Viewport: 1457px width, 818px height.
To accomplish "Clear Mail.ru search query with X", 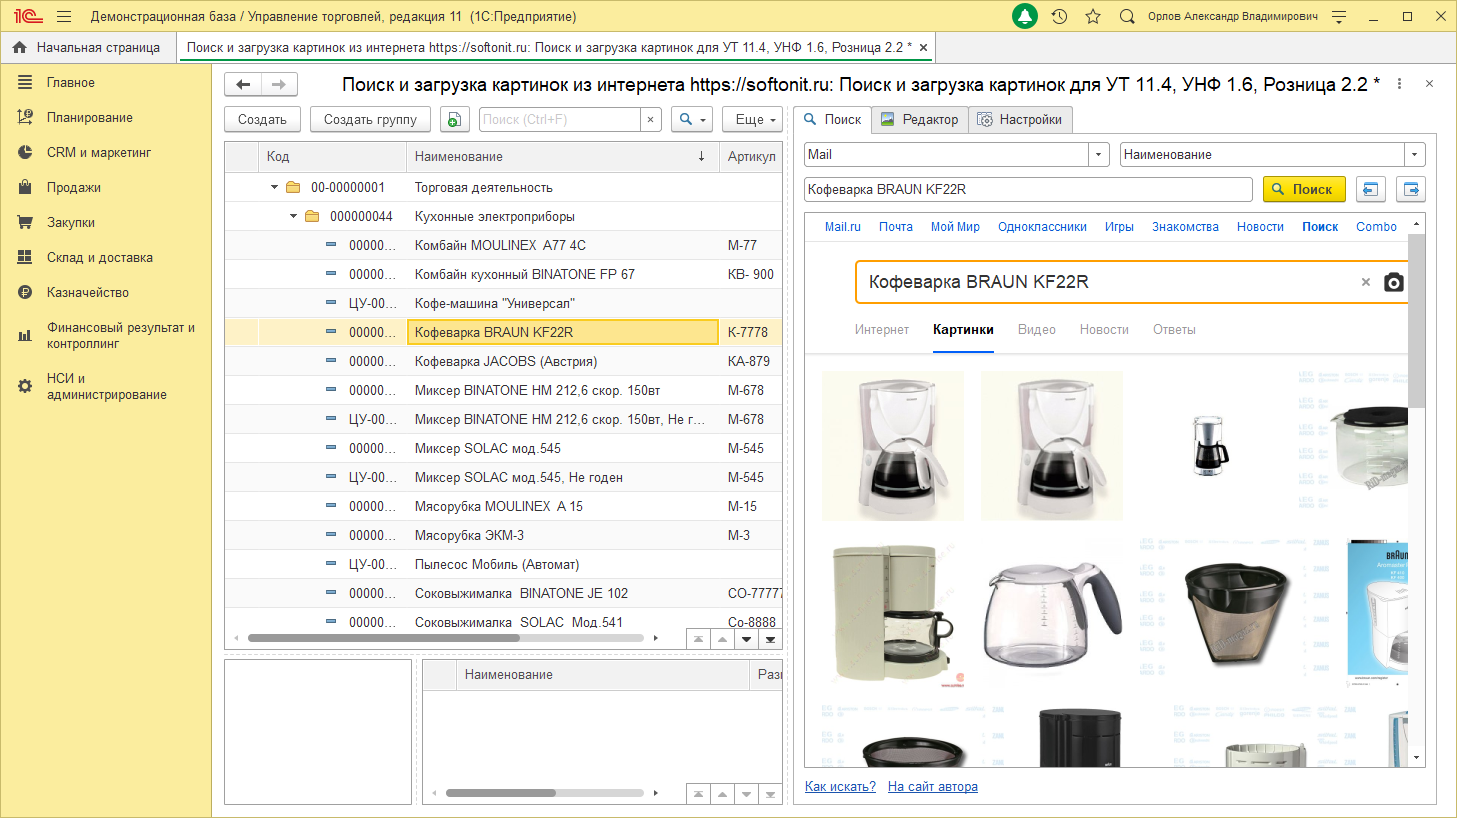I will point(1365,282).
